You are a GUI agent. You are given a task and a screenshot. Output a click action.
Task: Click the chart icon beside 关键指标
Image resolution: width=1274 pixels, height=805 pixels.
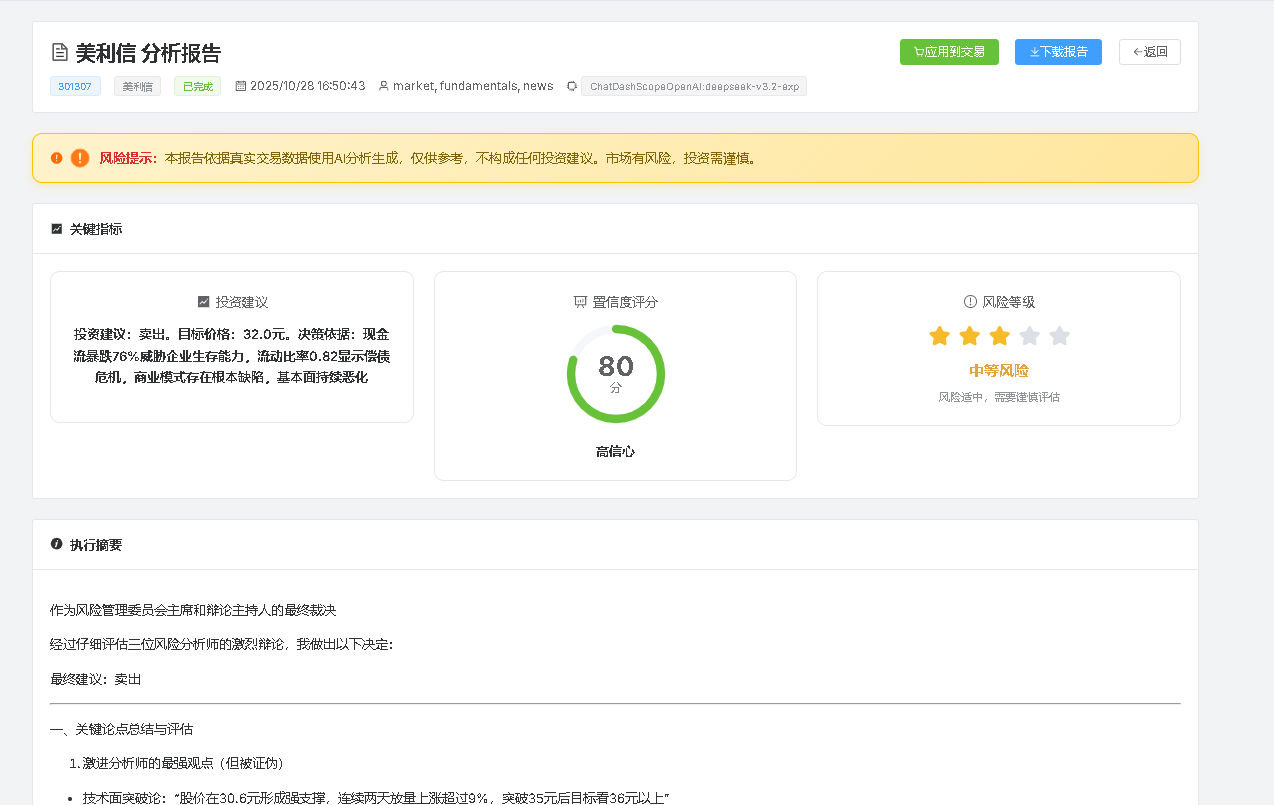pyautogui.click(x=57, y=229)
